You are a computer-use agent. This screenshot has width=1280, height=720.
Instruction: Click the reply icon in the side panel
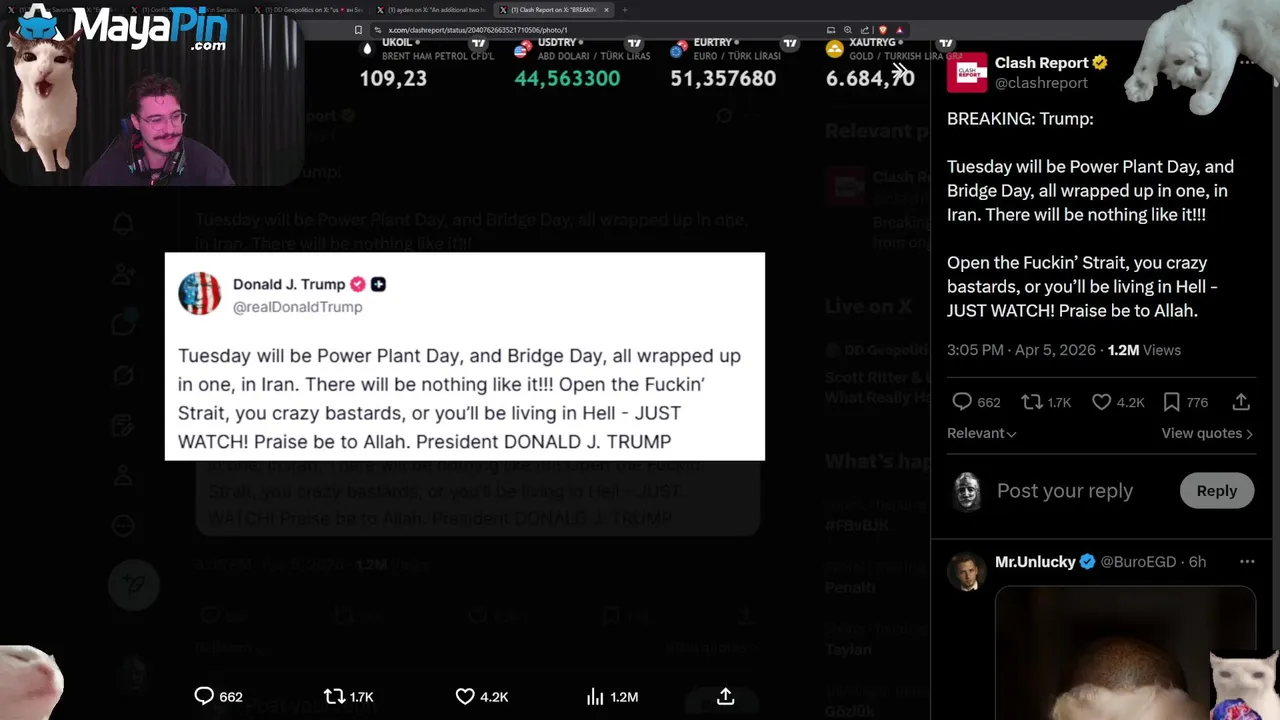pyautogui.click(x=962, y=402)
